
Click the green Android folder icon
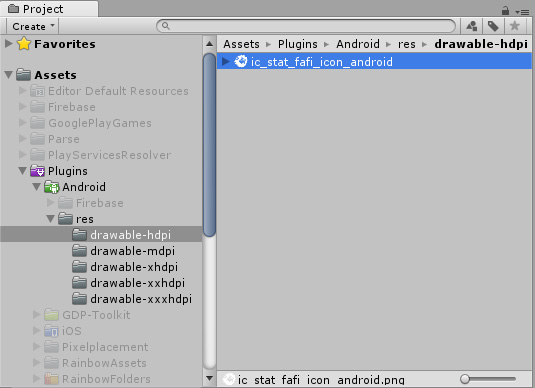click(x=52, y=187)
